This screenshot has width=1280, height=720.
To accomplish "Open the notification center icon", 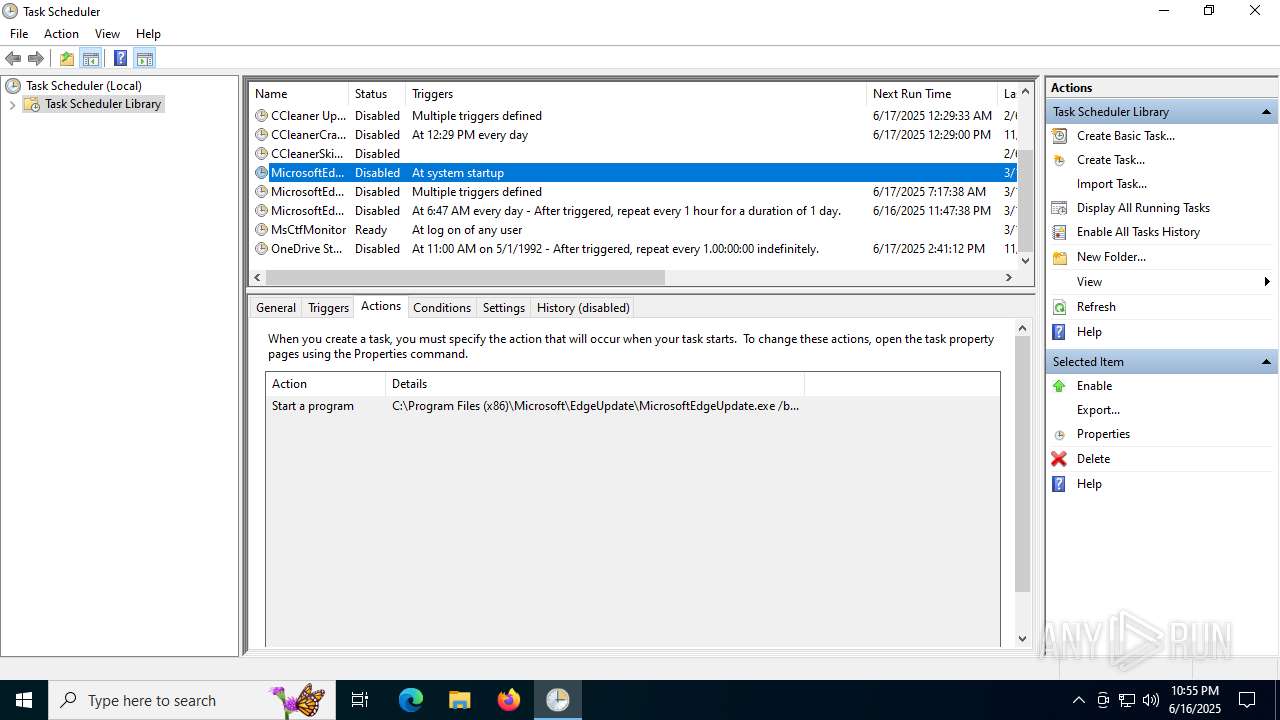I will (1247, 700).
